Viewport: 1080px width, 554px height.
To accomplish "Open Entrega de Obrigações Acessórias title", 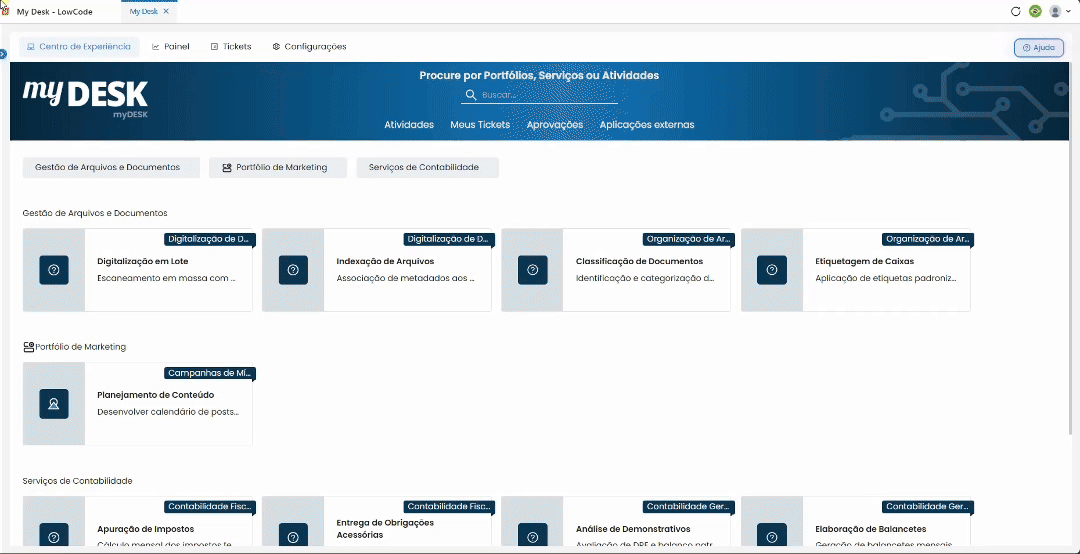I will tap(385, 529).
